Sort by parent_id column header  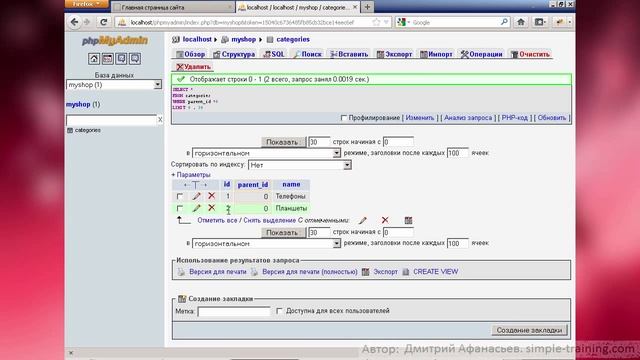pyautogui.click(x=253, y=185)
